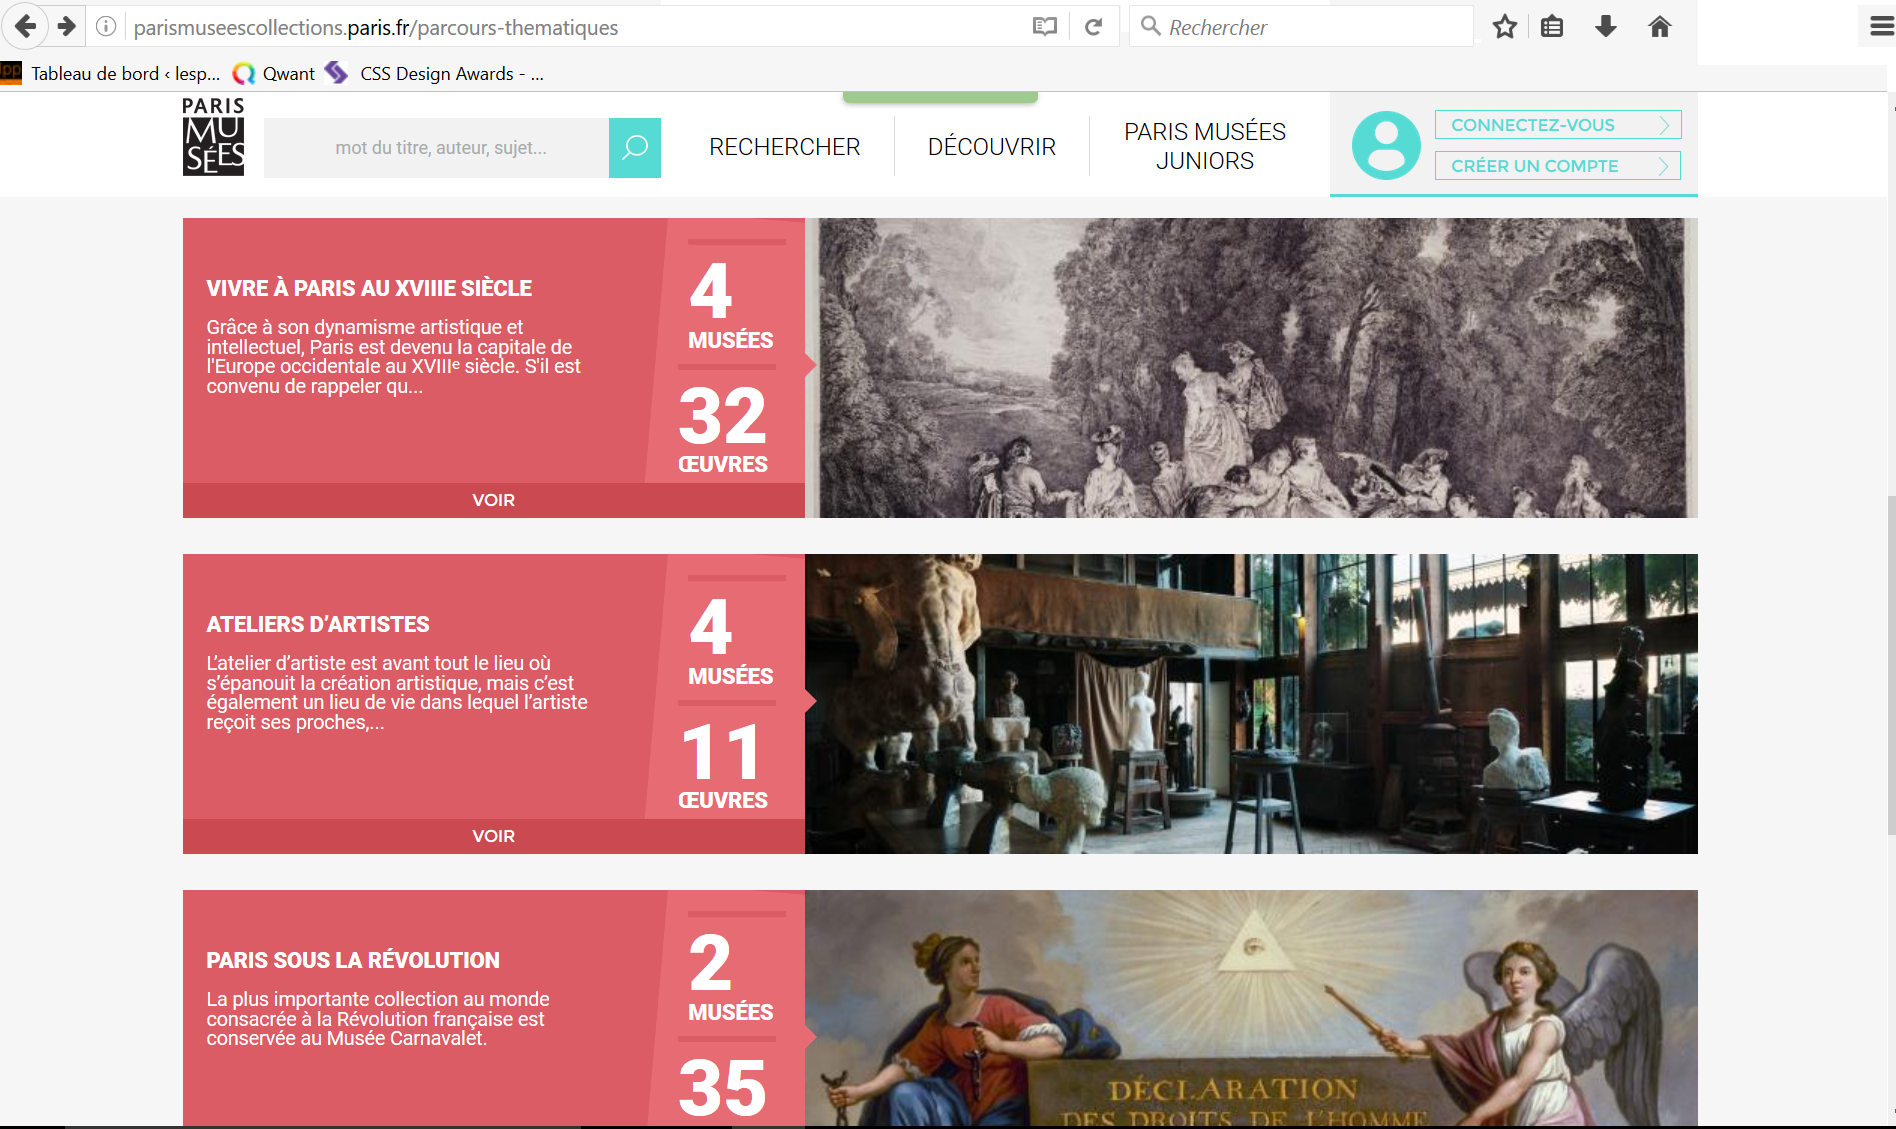Click VOIR under Ateliers d'artistes
The image size is (1896, 1129).
[x=494, y=836]
